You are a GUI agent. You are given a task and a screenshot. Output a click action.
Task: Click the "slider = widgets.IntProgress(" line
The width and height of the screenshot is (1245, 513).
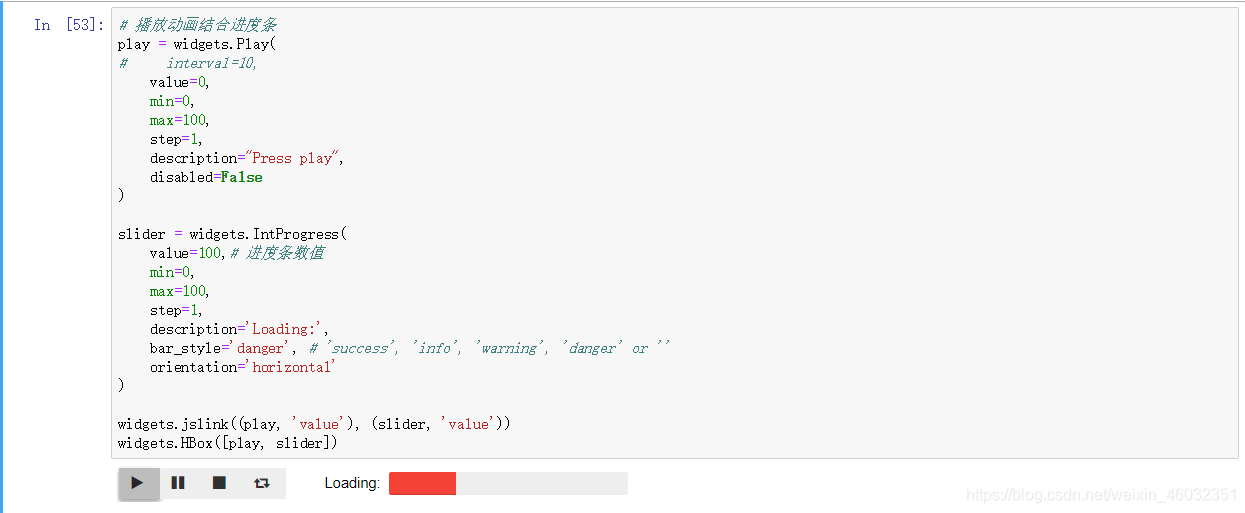tap(232, 234)
